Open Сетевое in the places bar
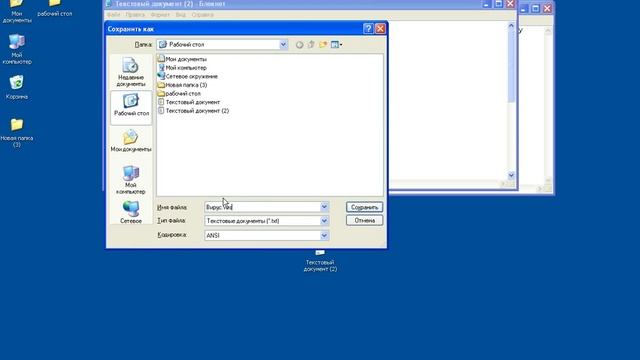Screen dimensions: 640x360 click(x=131, y=212)
